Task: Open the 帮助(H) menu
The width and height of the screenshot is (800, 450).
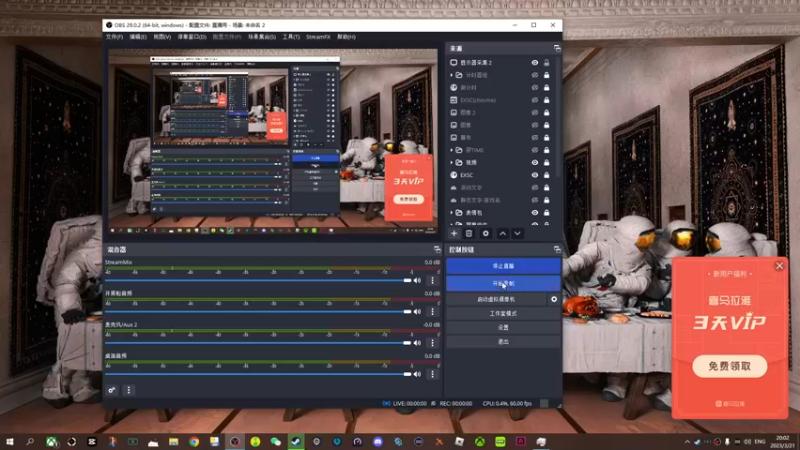Action: pyautogui.click(x=346, y=37)
